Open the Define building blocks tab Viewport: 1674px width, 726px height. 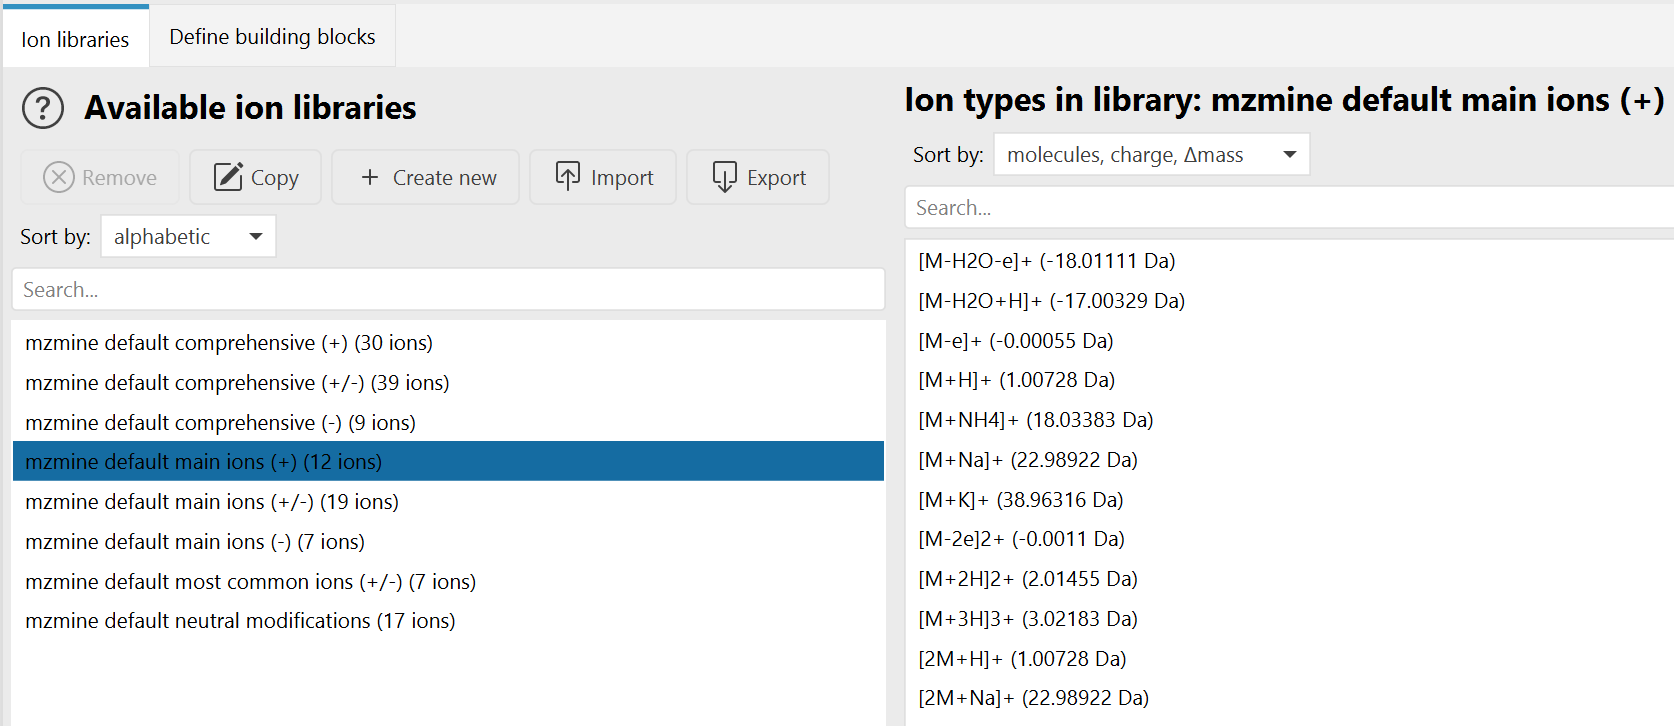pyautogui.click(x=272, y=37)
